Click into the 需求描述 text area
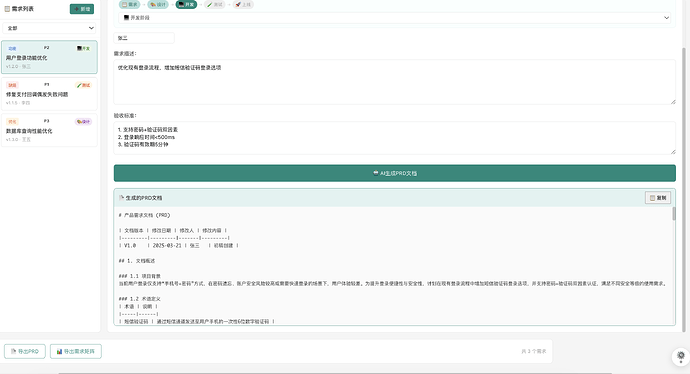This screenshot has height=374, width=690. coord(395,82)
